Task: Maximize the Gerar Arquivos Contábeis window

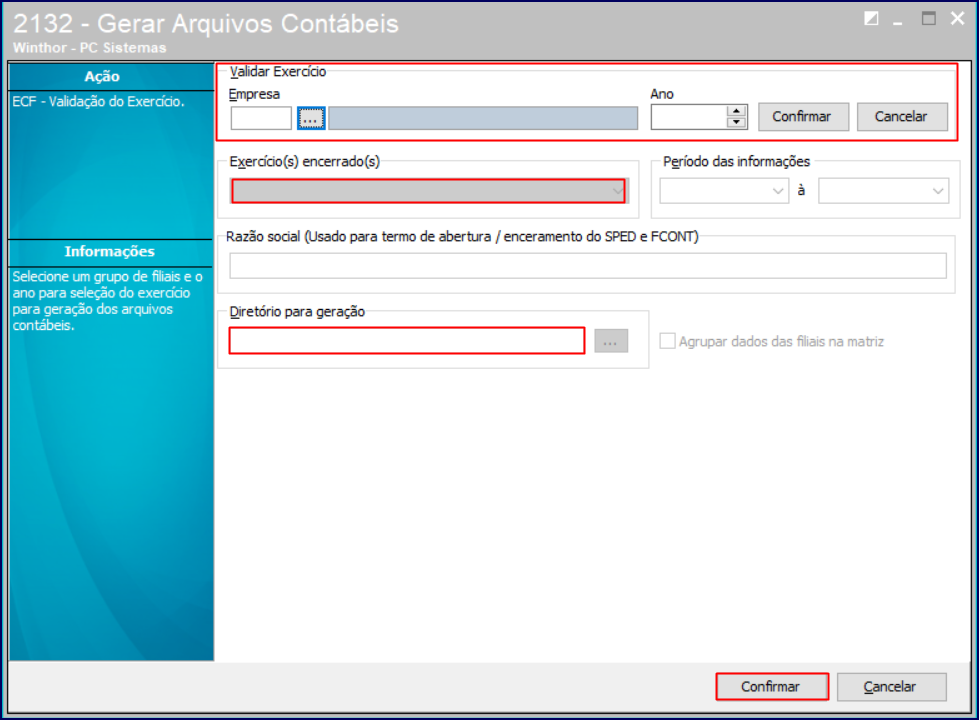Action: pyautogui.click(x=928, y=19)
